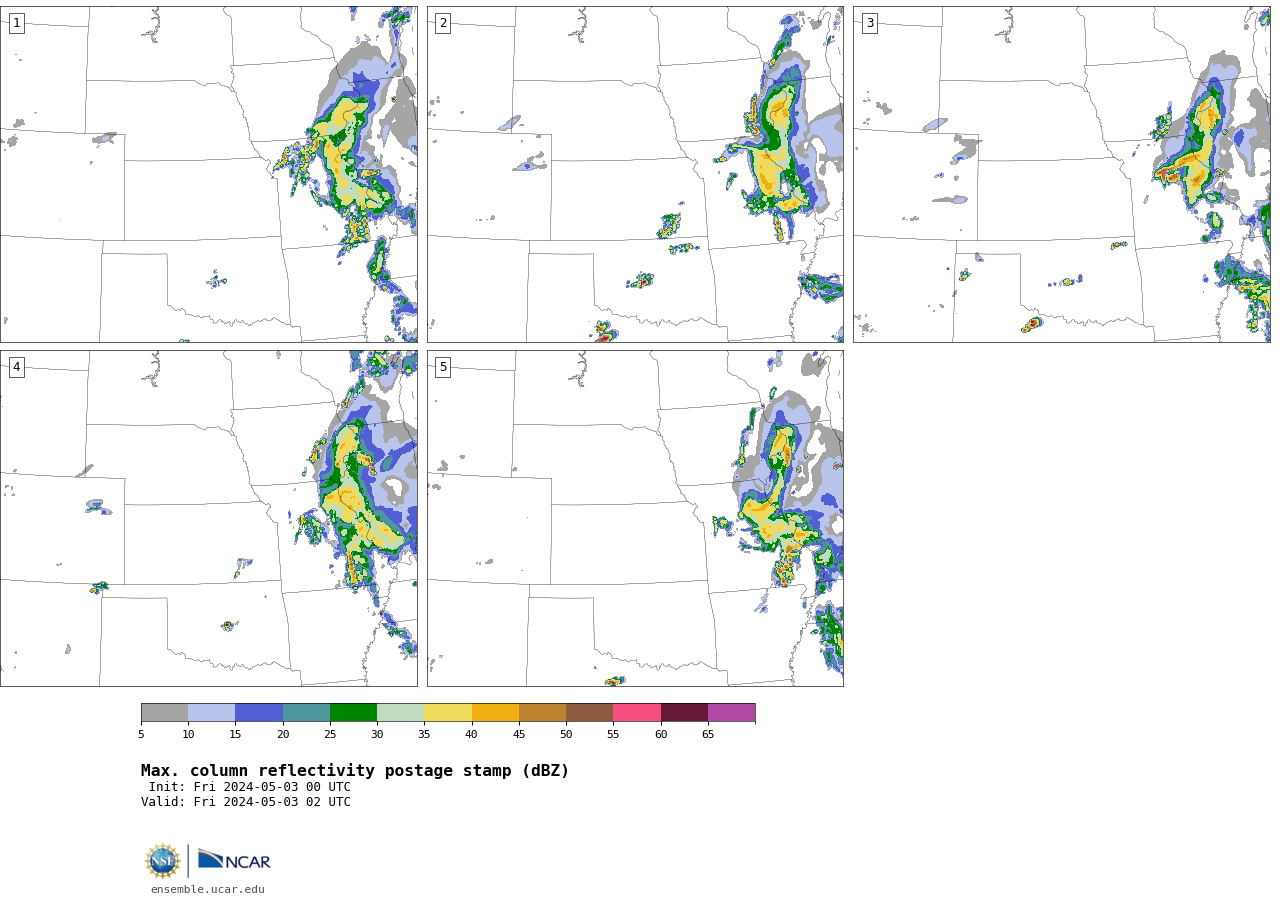Click the colorbar tick label 60

(661, 735)
